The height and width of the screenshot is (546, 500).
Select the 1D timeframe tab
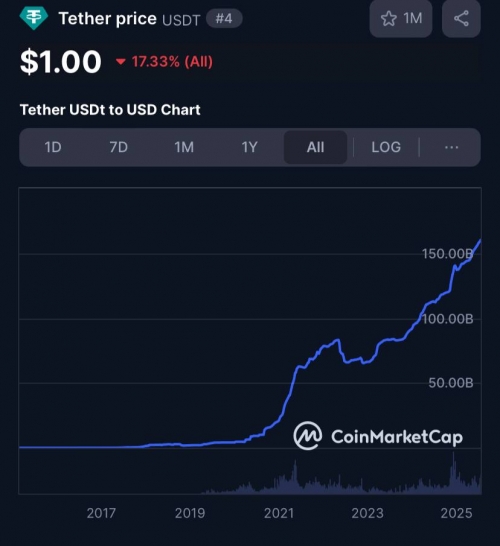pos(53,147)
